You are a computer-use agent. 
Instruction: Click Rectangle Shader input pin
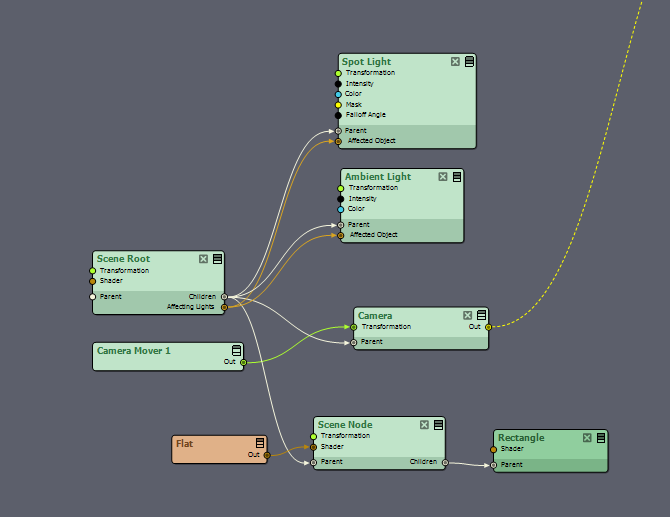494,449
